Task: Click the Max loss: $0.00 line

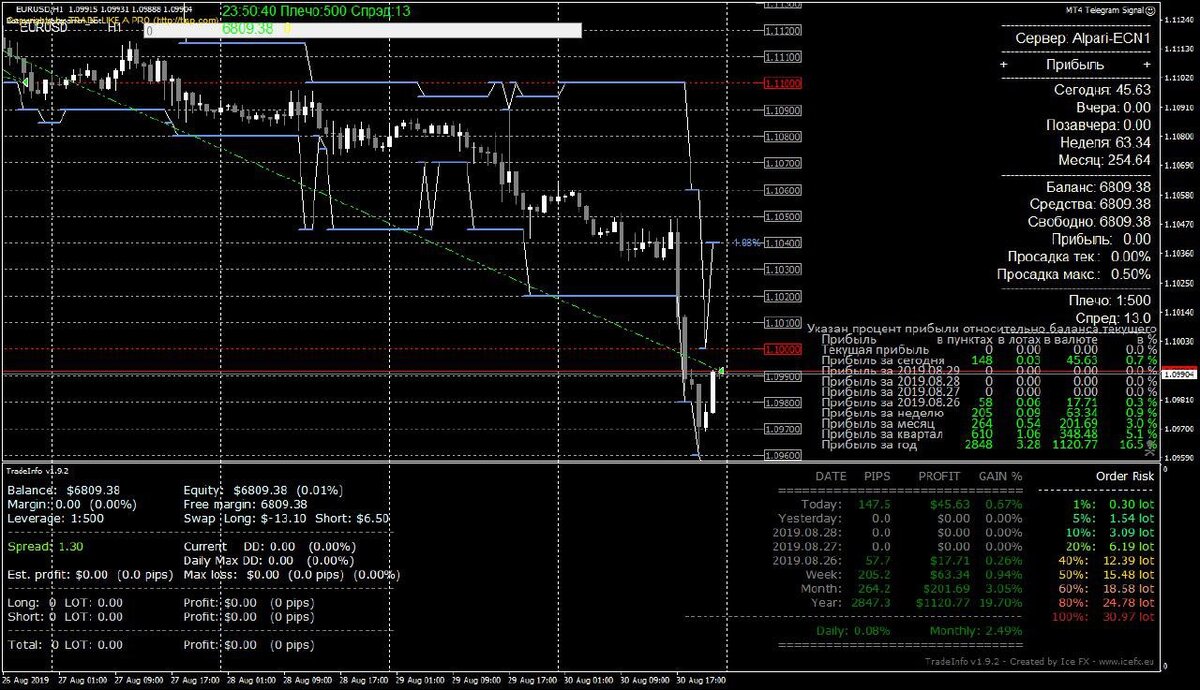Action: (291, 575)
